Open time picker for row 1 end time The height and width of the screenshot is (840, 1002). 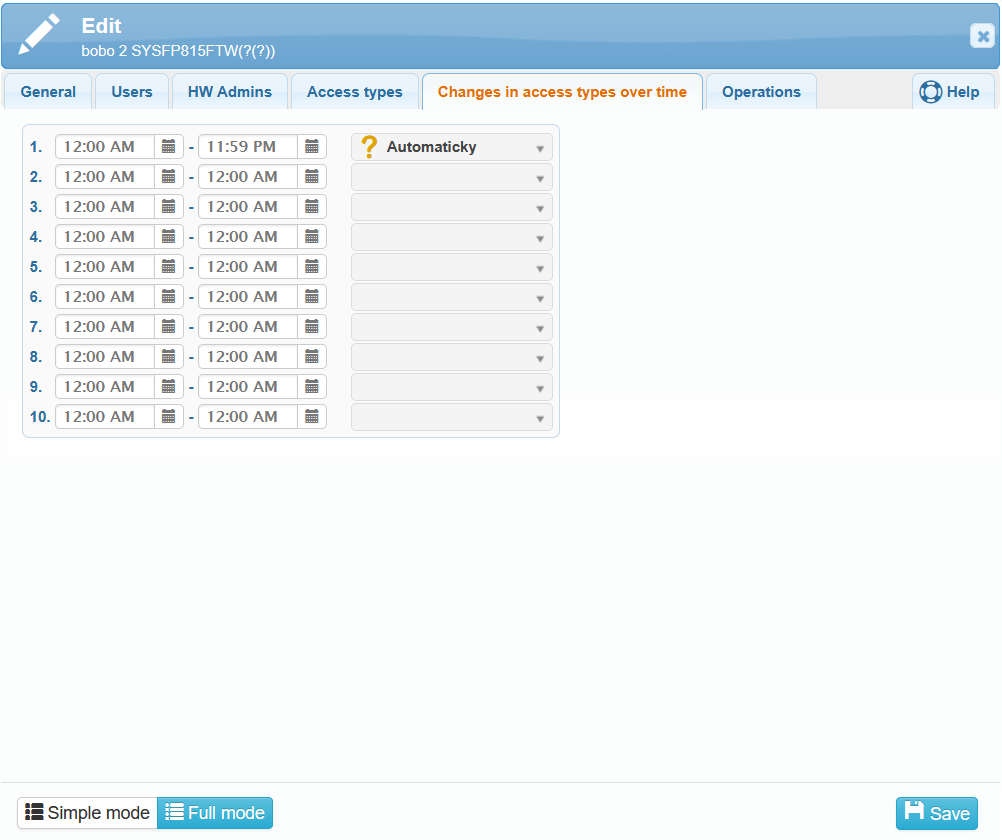click(312, 147)
